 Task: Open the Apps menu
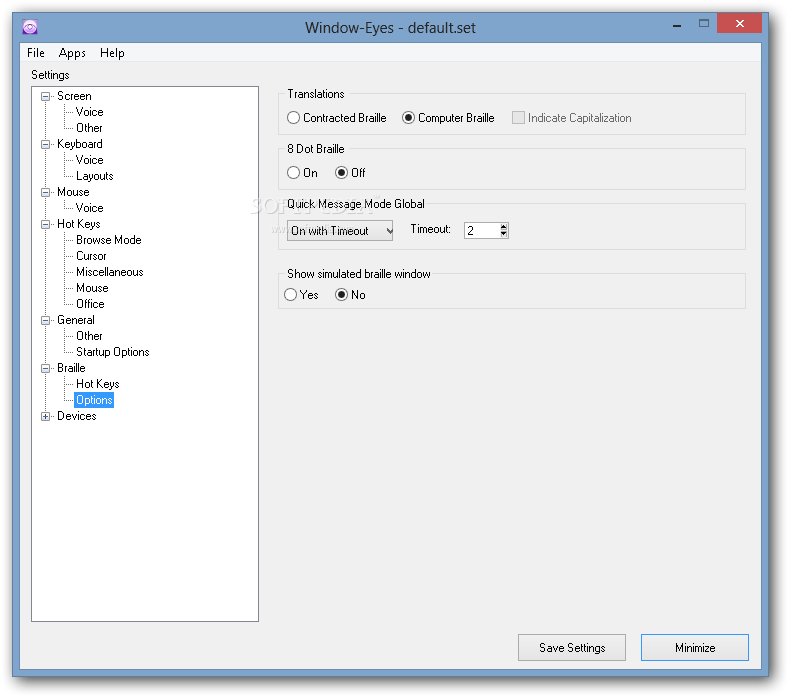click(72, 53)
